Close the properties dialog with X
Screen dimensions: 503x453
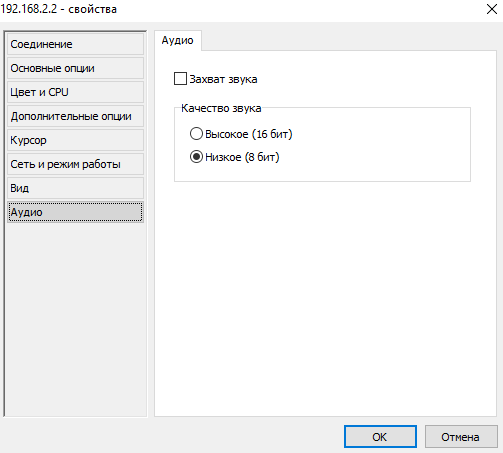[492, 9]
